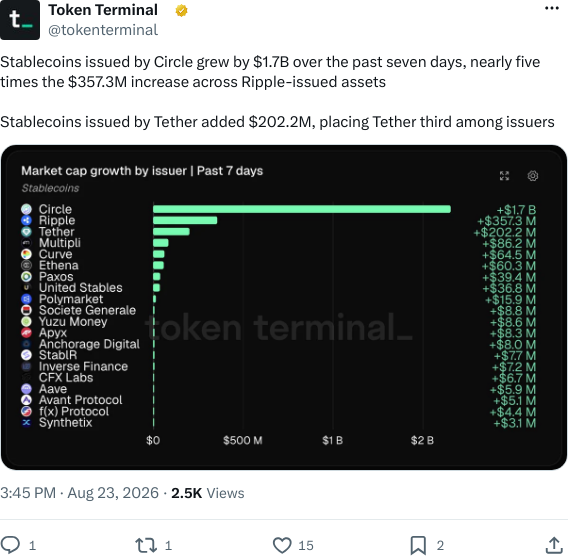Click the Curve issuer logo

(26, 254)
